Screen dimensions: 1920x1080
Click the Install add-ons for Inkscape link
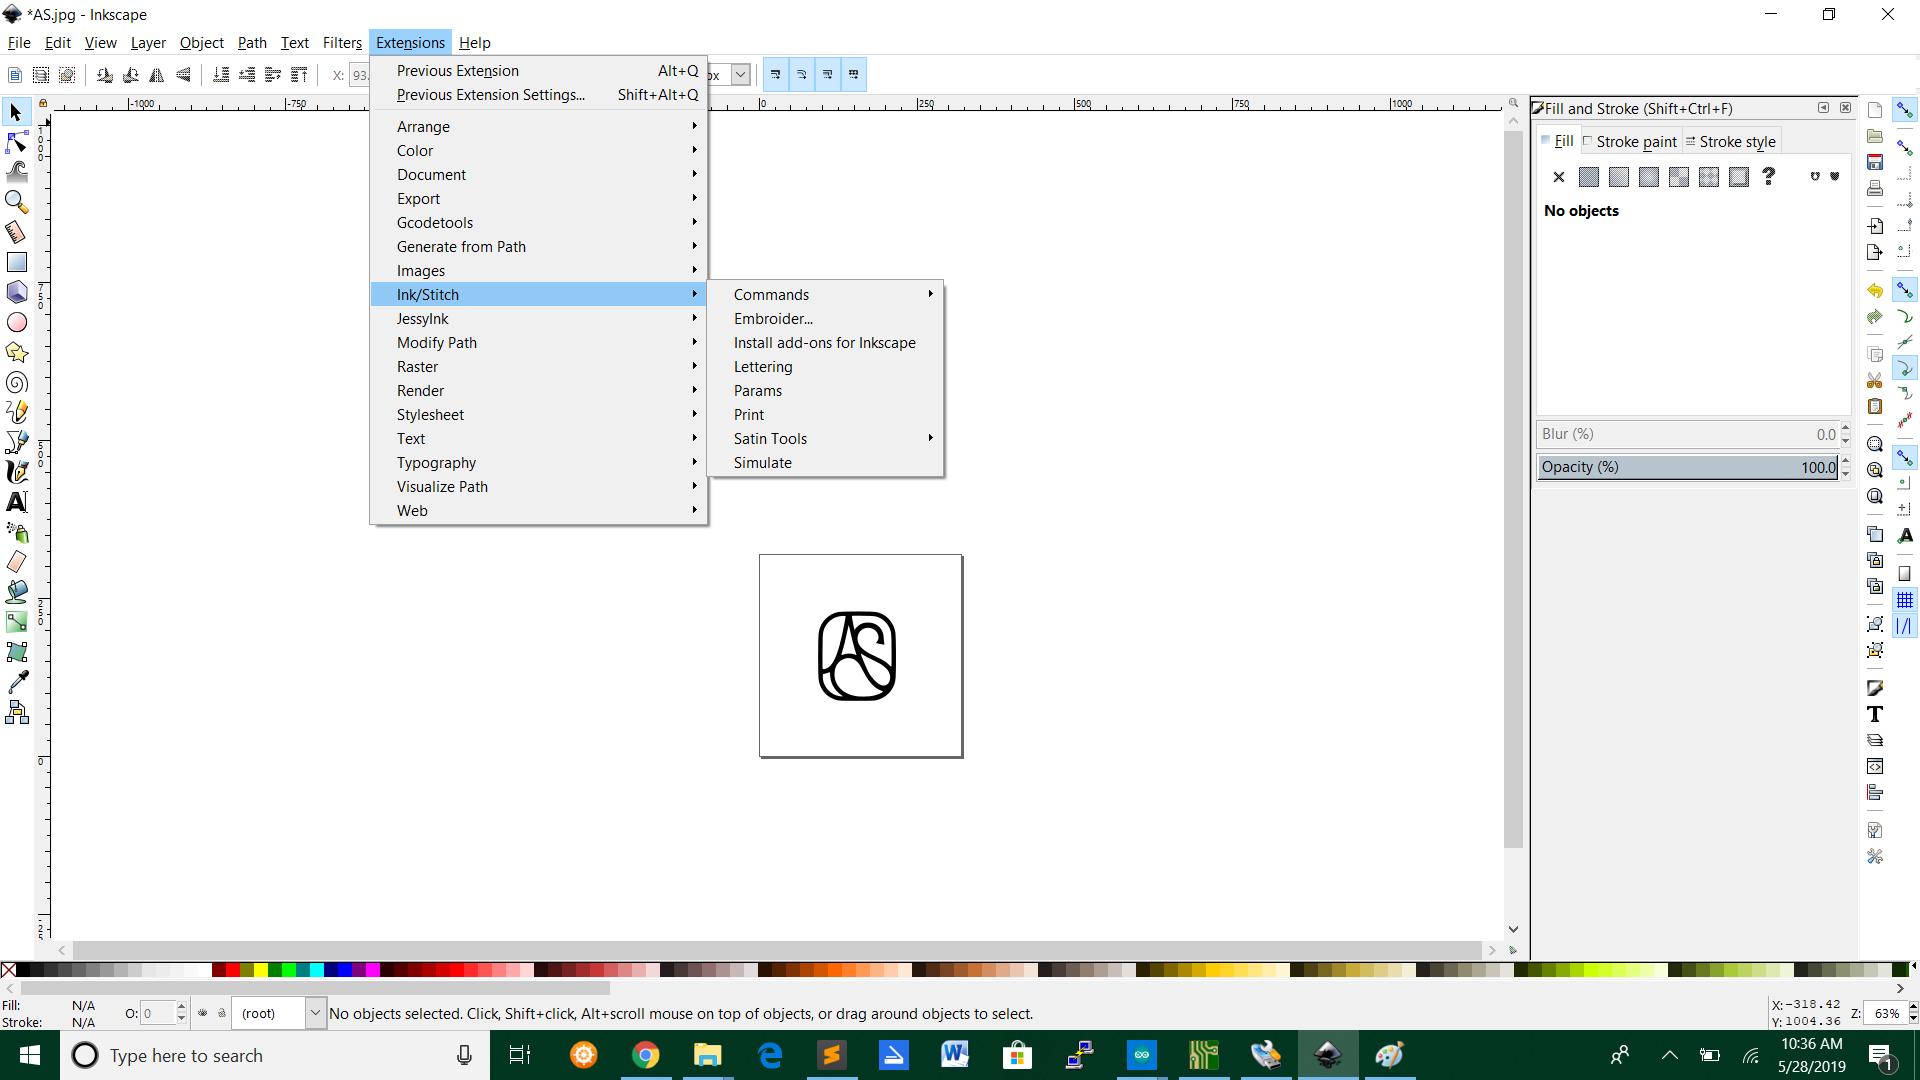[824, 342]
